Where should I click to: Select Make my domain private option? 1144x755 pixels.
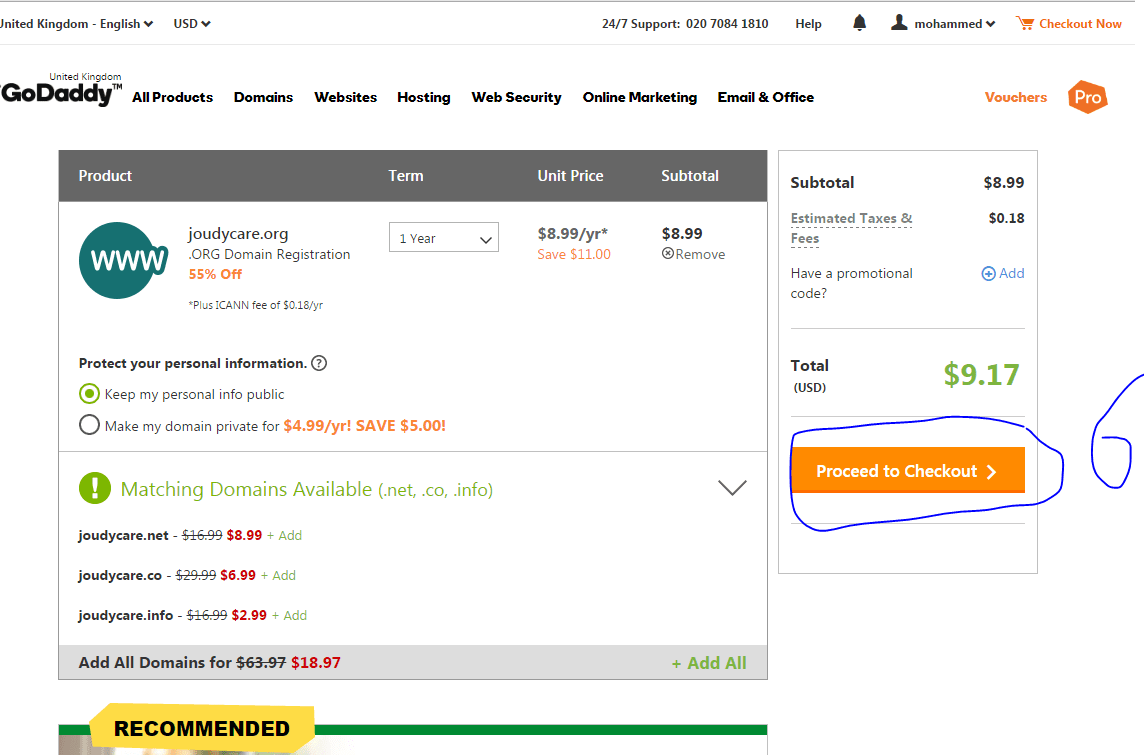[x=89, y=426]
